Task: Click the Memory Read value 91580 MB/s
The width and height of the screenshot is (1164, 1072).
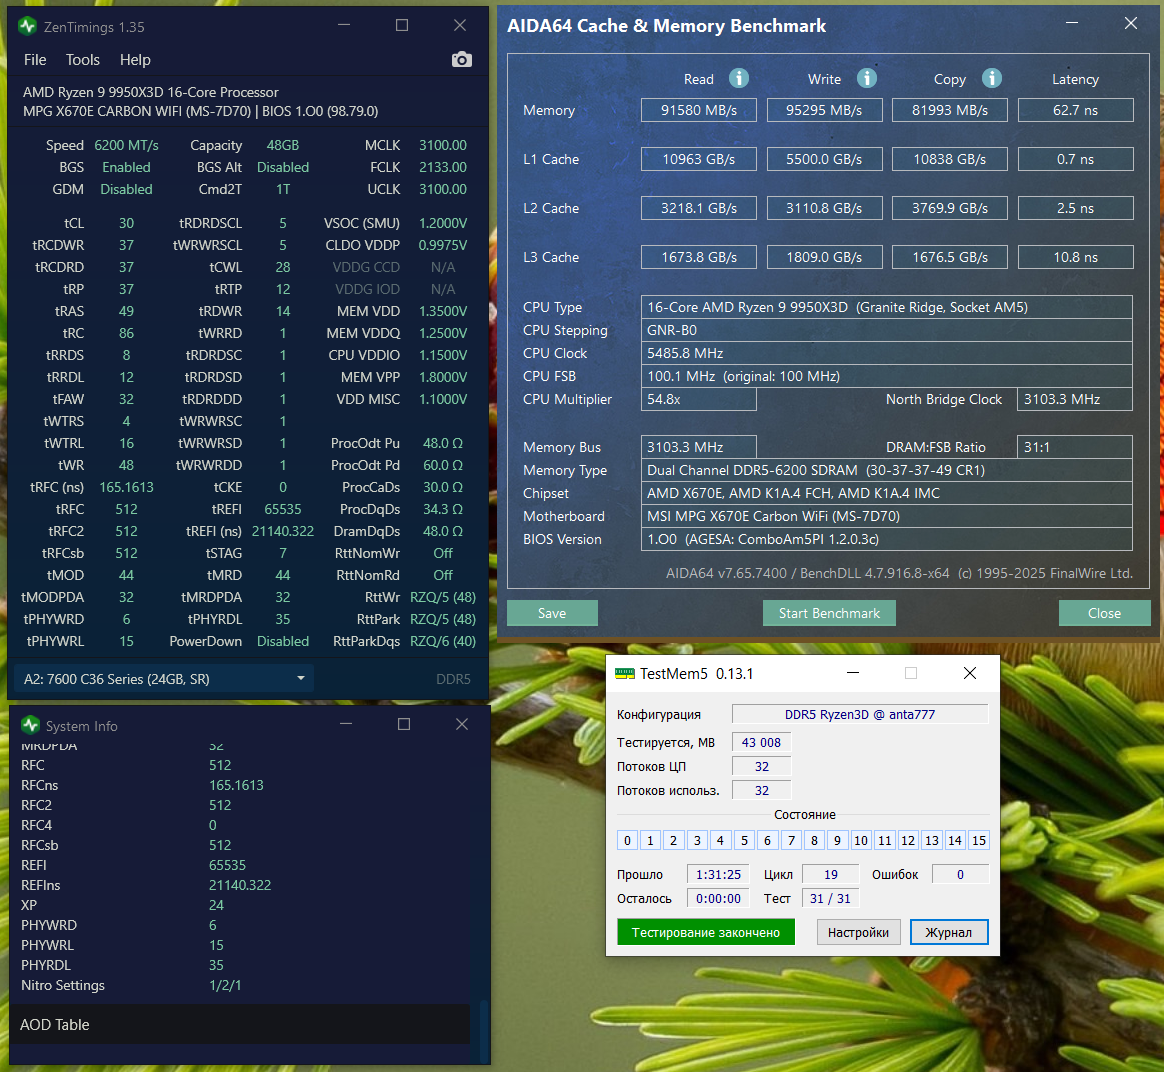Action: click(699, 110)
